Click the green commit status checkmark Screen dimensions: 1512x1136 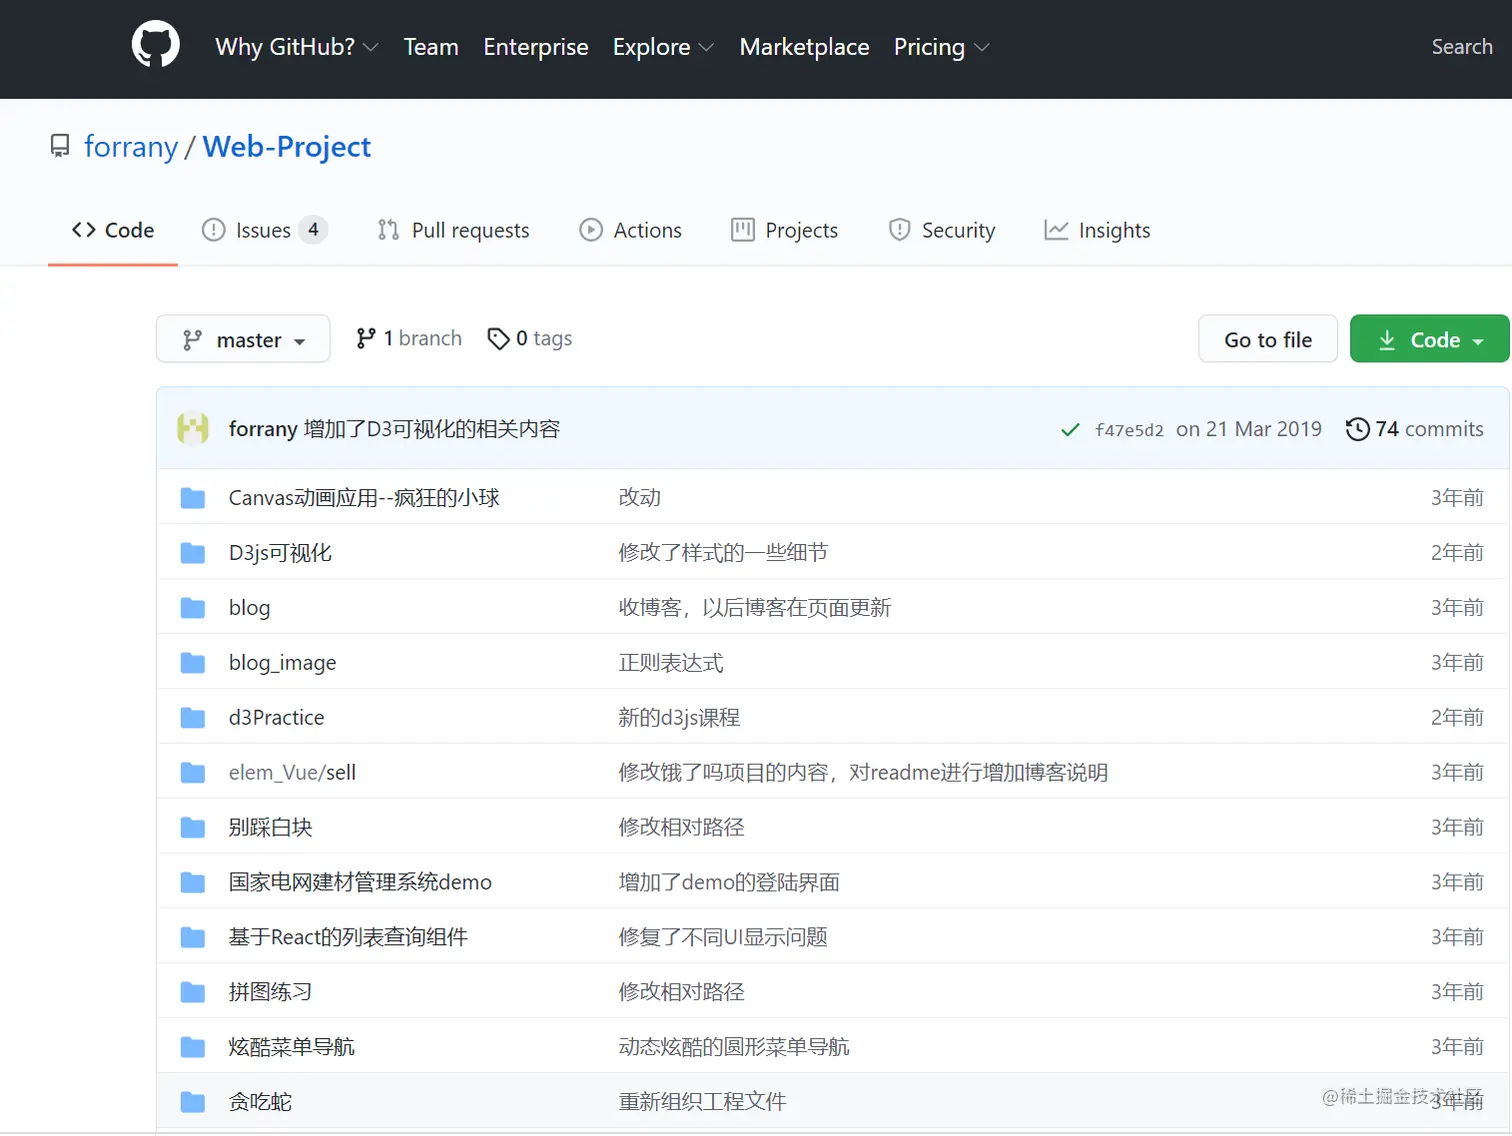[x=1070, y=429]
